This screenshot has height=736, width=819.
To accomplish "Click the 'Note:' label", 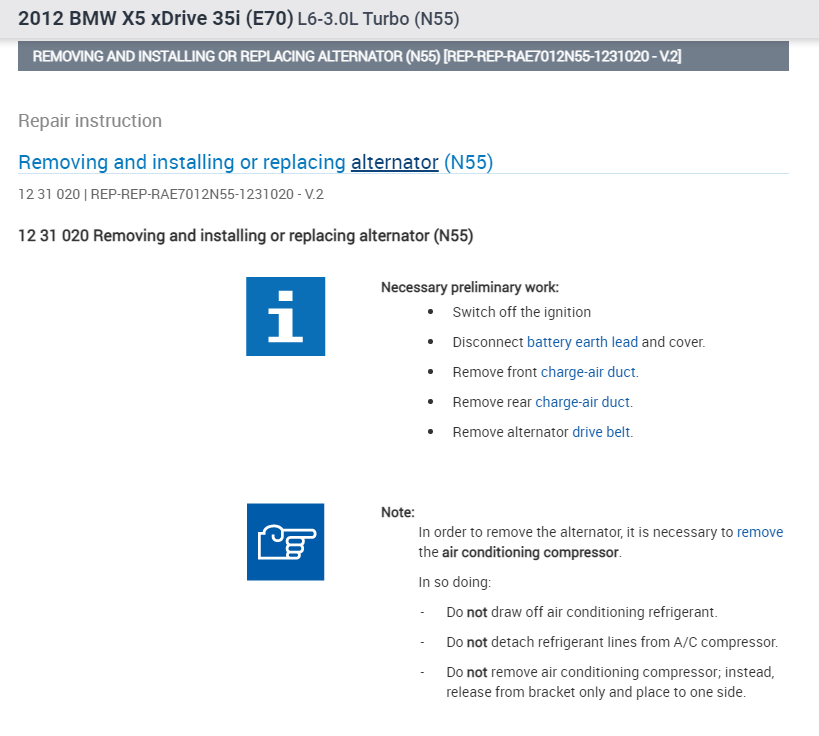I will [x=397, y=512].
